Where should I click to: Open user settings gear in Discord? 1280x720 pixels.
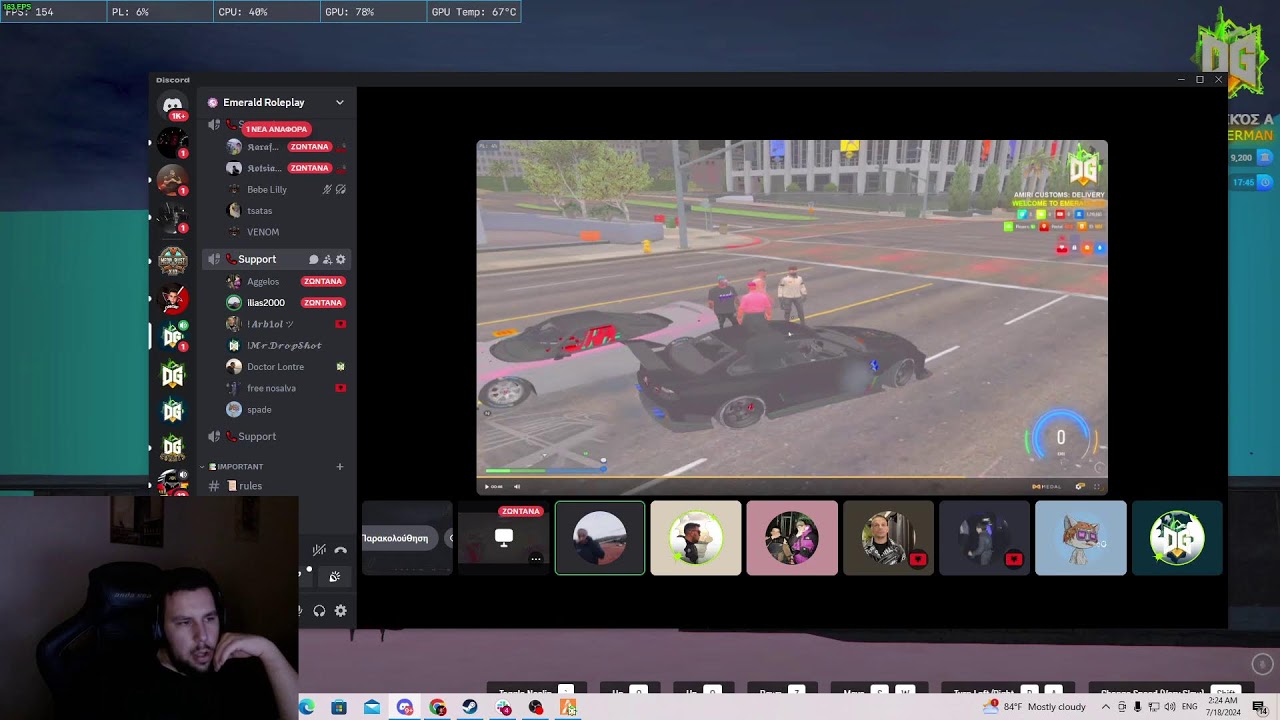(341, 611)
